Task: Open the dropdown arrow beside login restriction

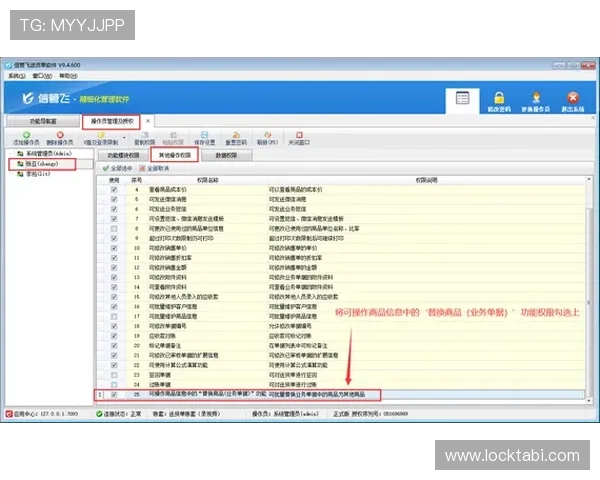Action: (124, 137)
